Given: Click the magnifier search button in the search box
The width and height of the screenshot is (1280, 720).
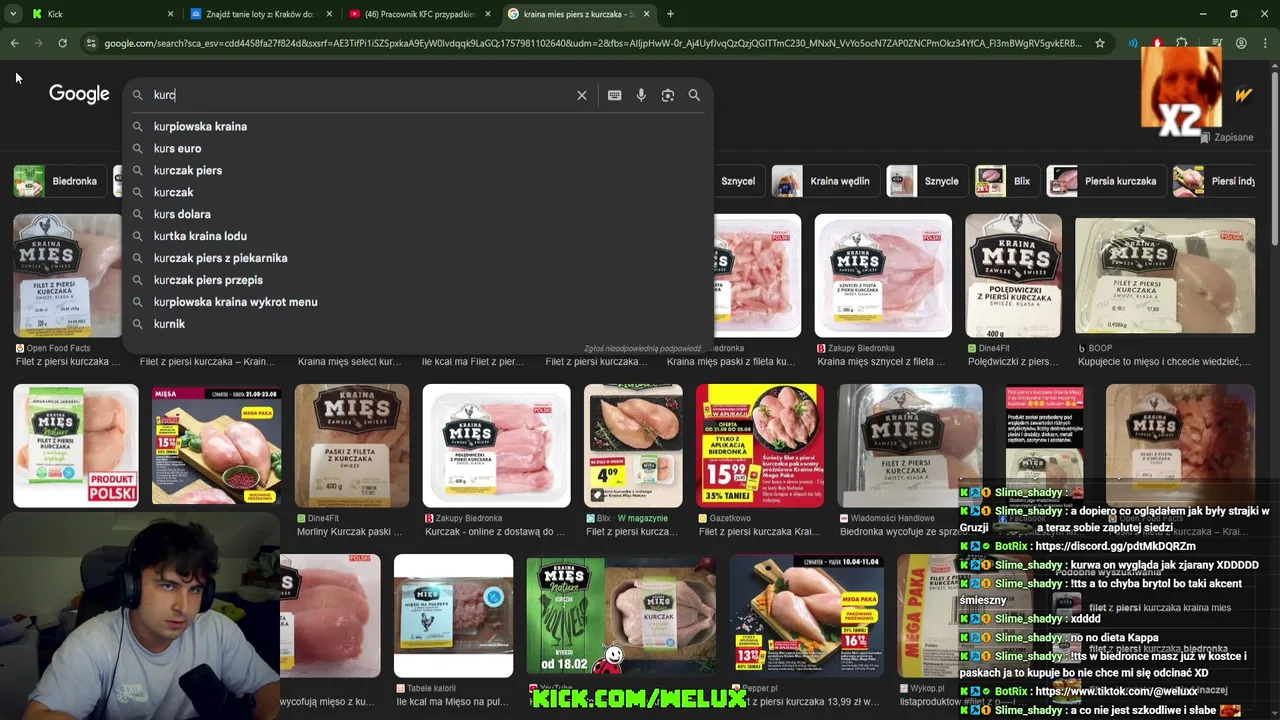Looking at the screenshot, I should (694, 95).
